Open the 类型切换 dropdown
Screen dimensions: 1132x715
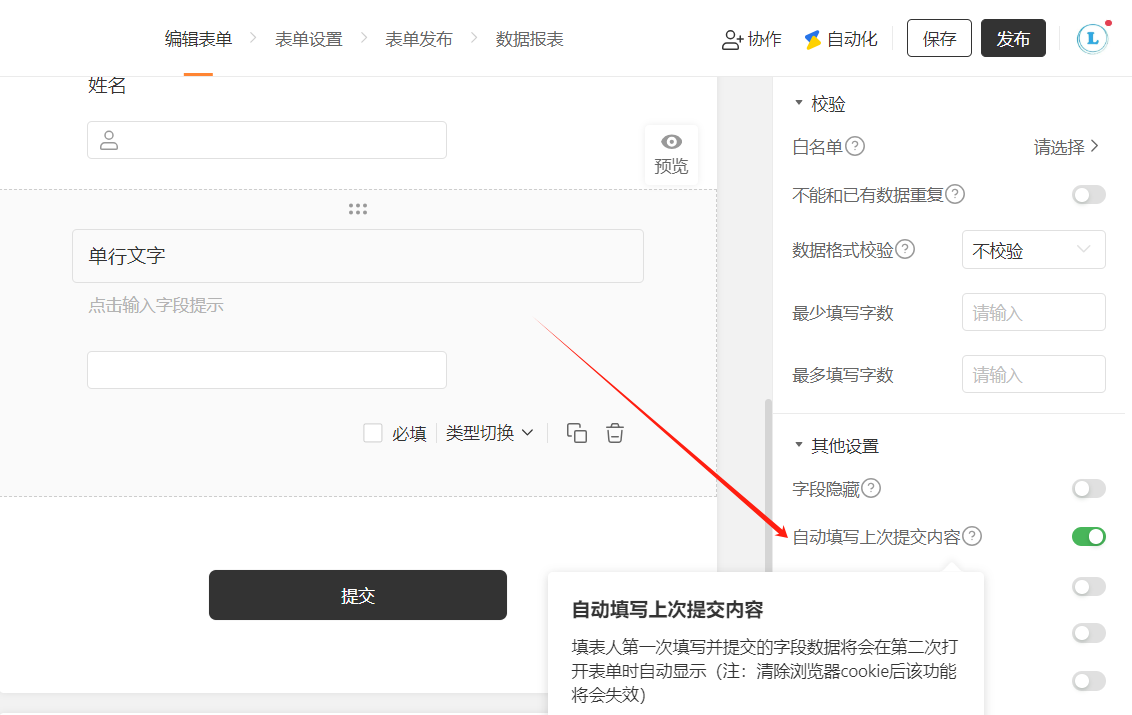tap(489, 433)
